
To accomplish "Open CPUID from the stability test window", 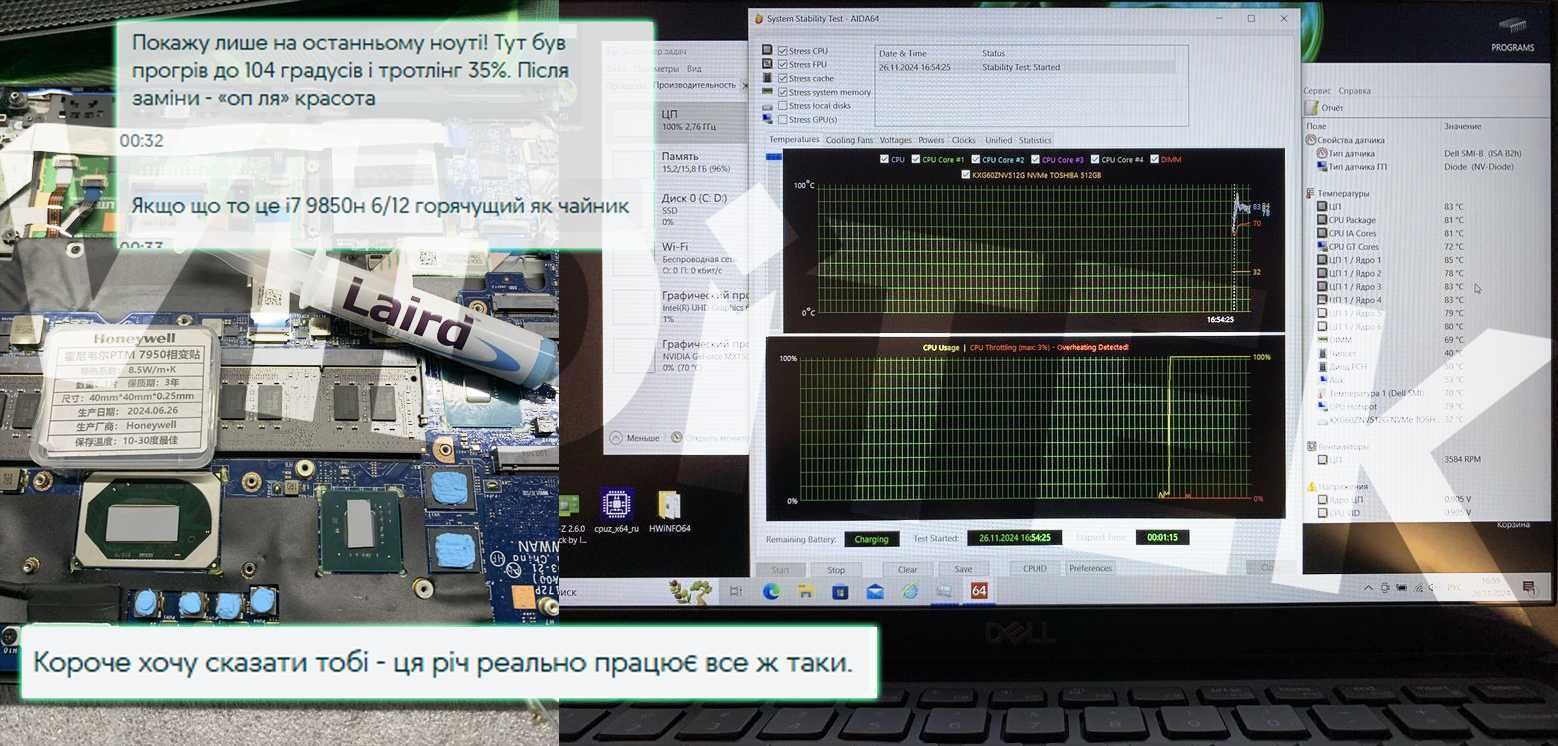I will tap(1034, 568).
